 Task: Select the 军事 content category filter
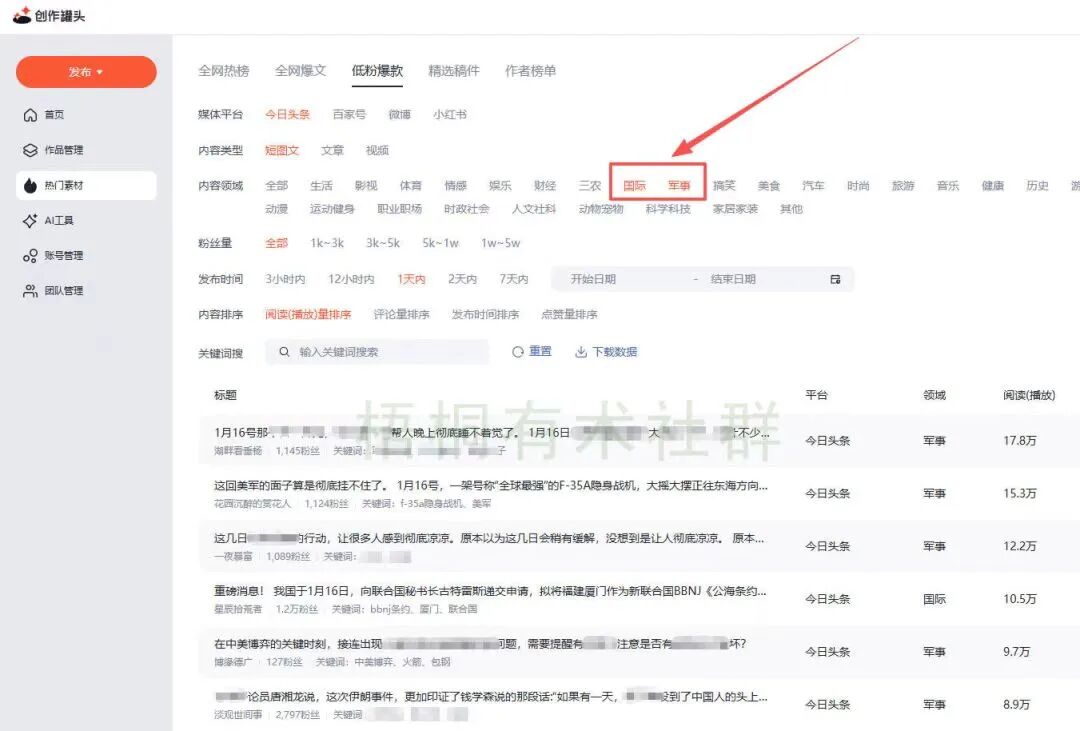tap(679, 184)
